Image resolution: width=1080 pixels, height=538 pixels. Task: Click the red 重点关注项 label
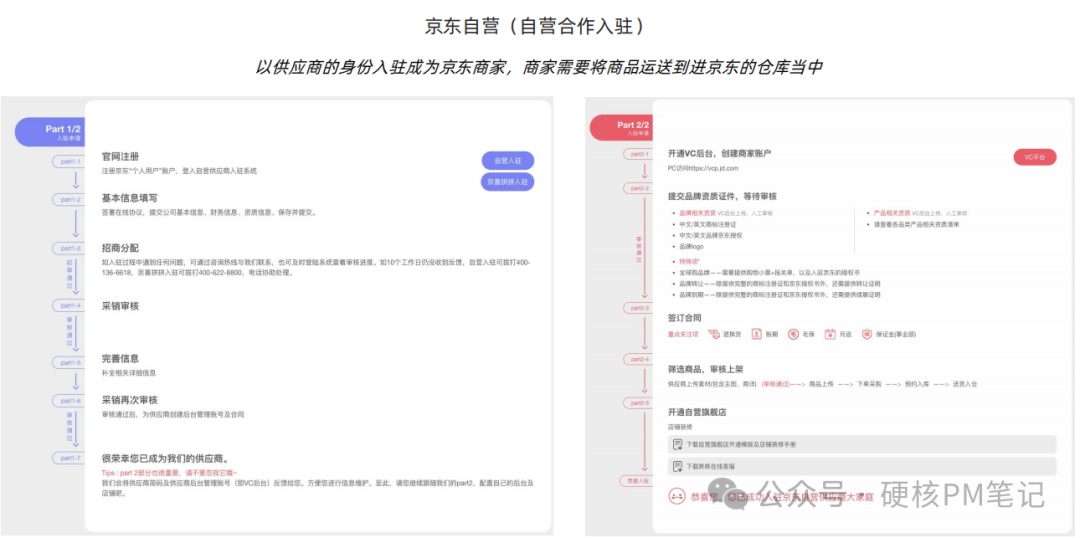(x=683, y=334)
